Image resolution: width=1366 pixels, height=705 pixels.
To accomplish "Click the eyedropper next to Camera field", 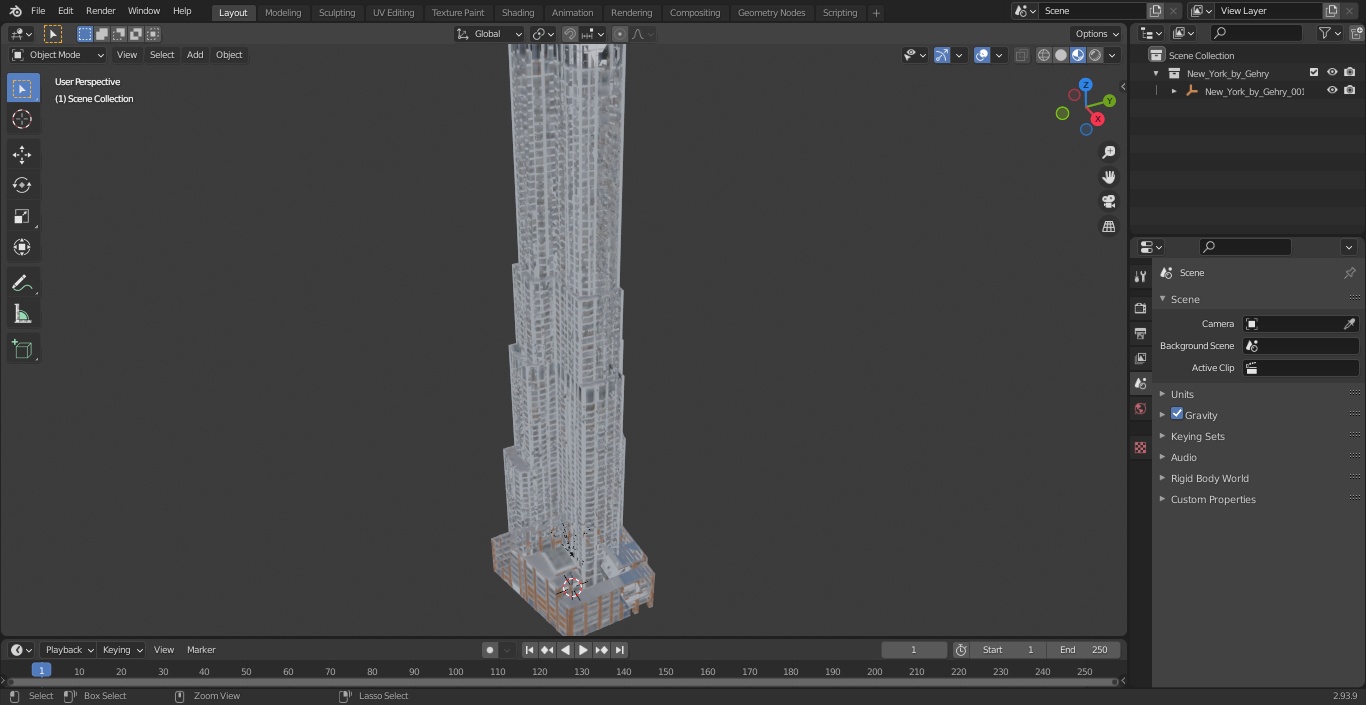I will 1349,324.
